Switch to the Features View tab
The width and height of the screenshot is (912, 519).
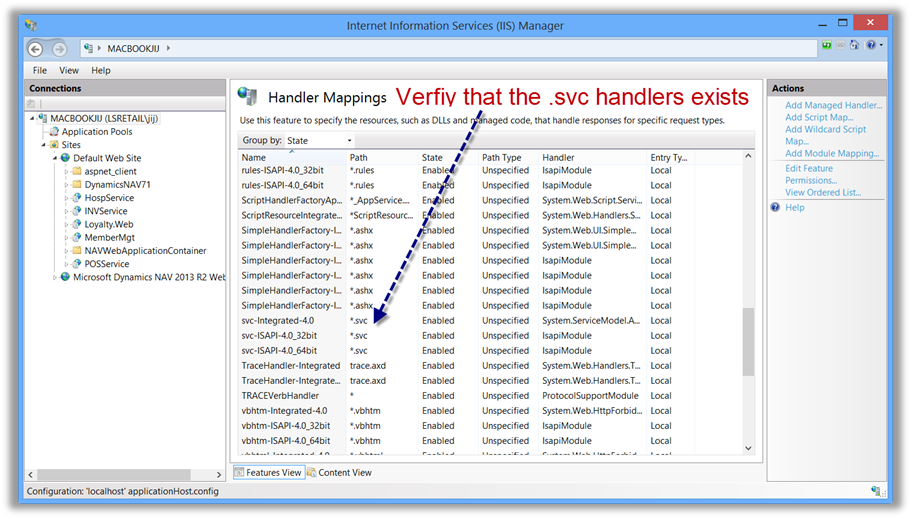tap(268, 472)
